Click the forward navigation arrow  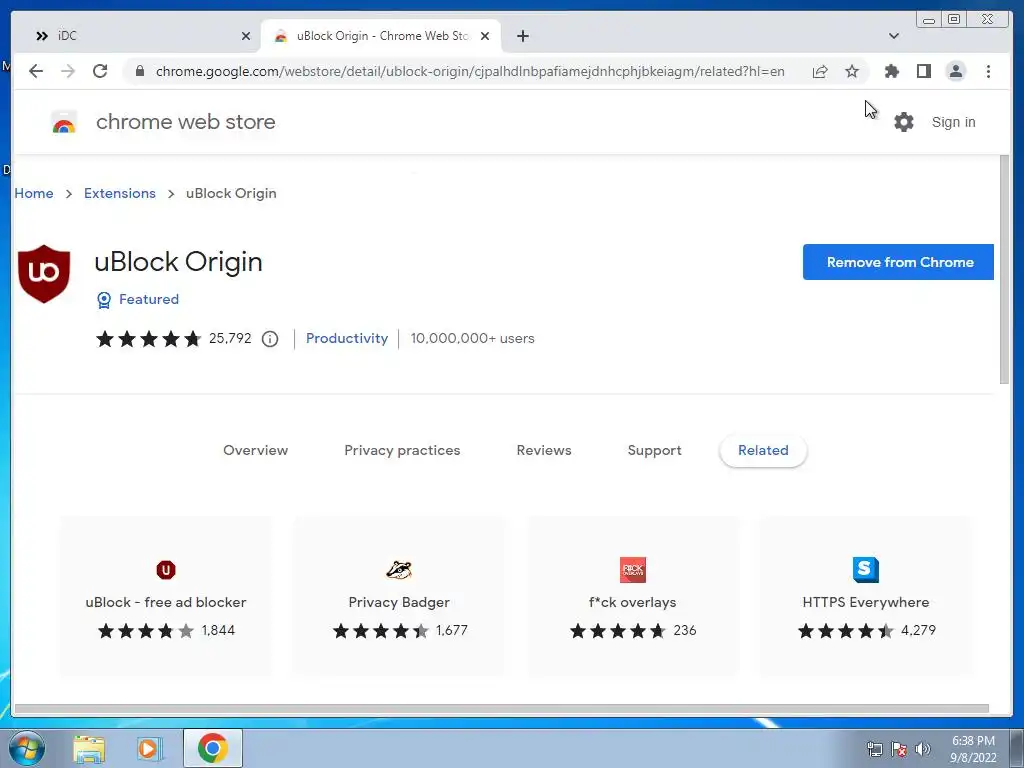pyautogui.click(x=68, y=71)
